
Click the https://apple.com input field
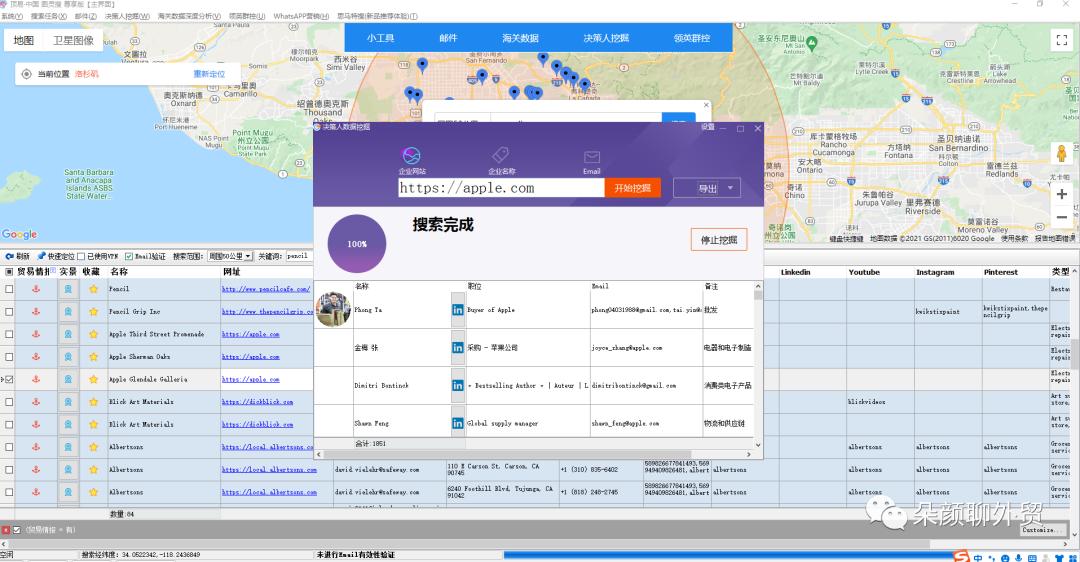pos(501,188)
